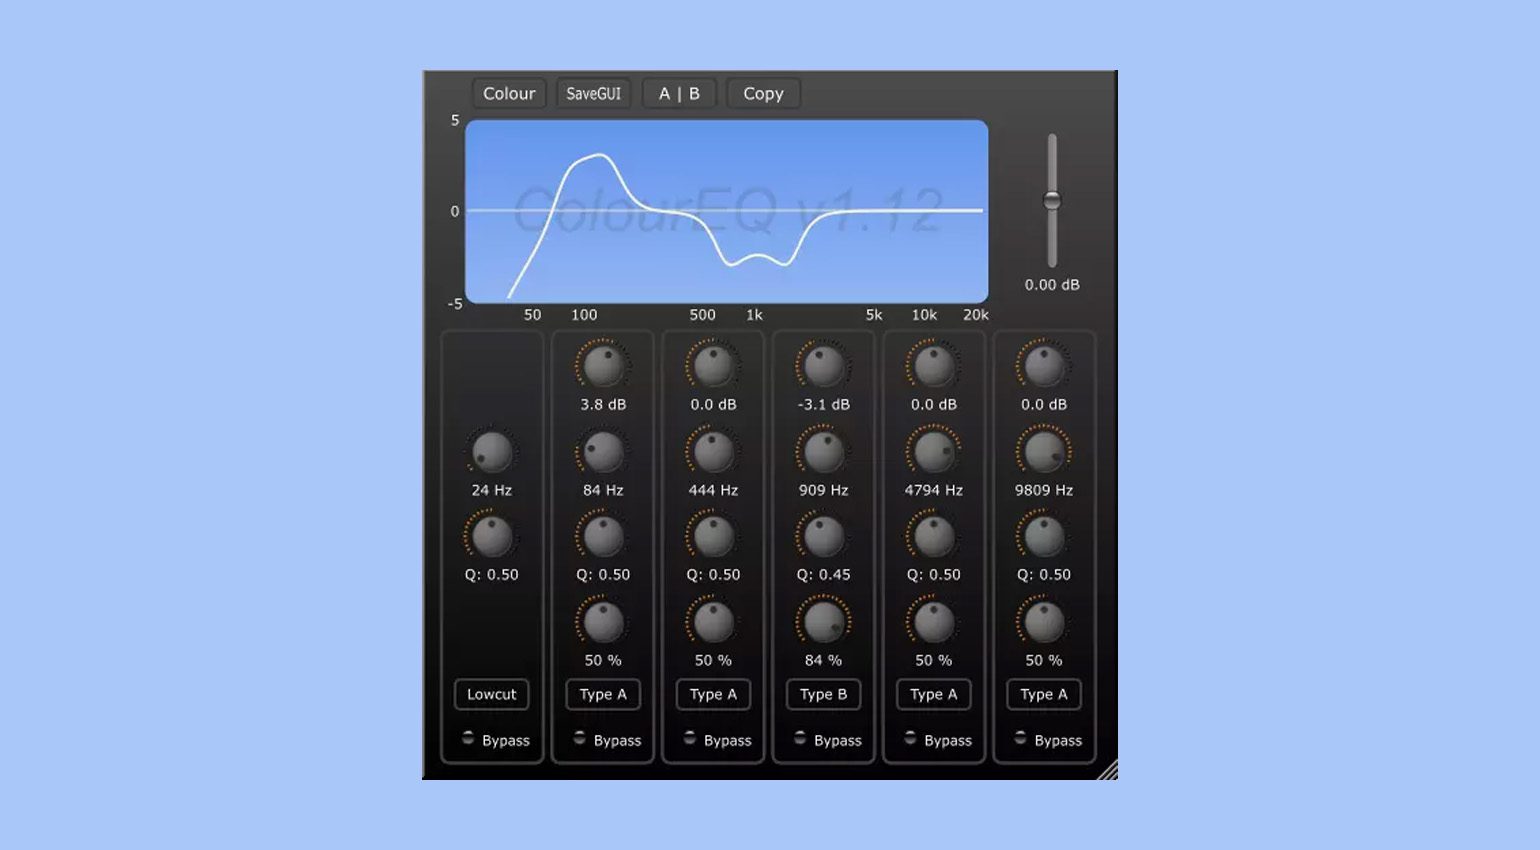
Task: Toggle Bypass on the 9809 Hz band
Action: click(x=1019, y=738)
